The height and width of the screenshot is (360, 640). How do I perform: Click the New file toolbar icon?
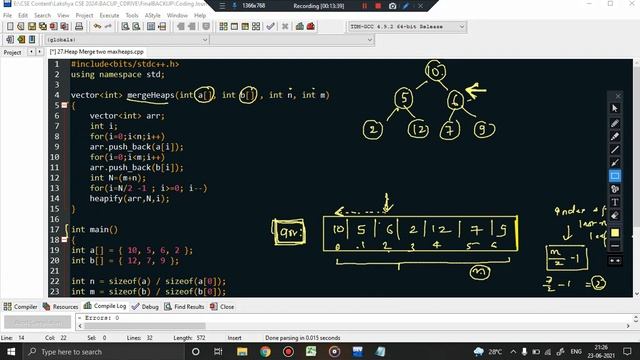10,26
